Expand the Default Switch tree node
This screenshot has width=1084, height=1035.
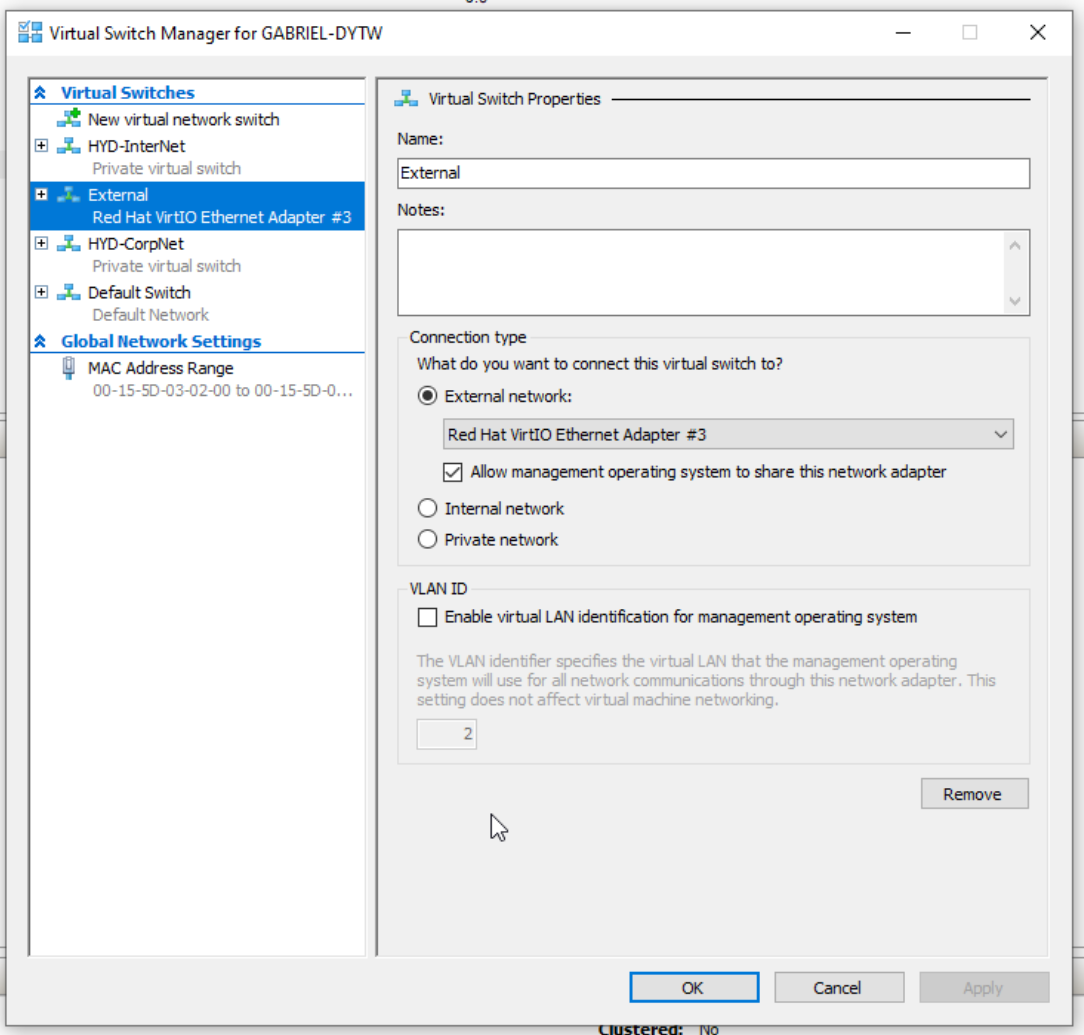[41, 292]
